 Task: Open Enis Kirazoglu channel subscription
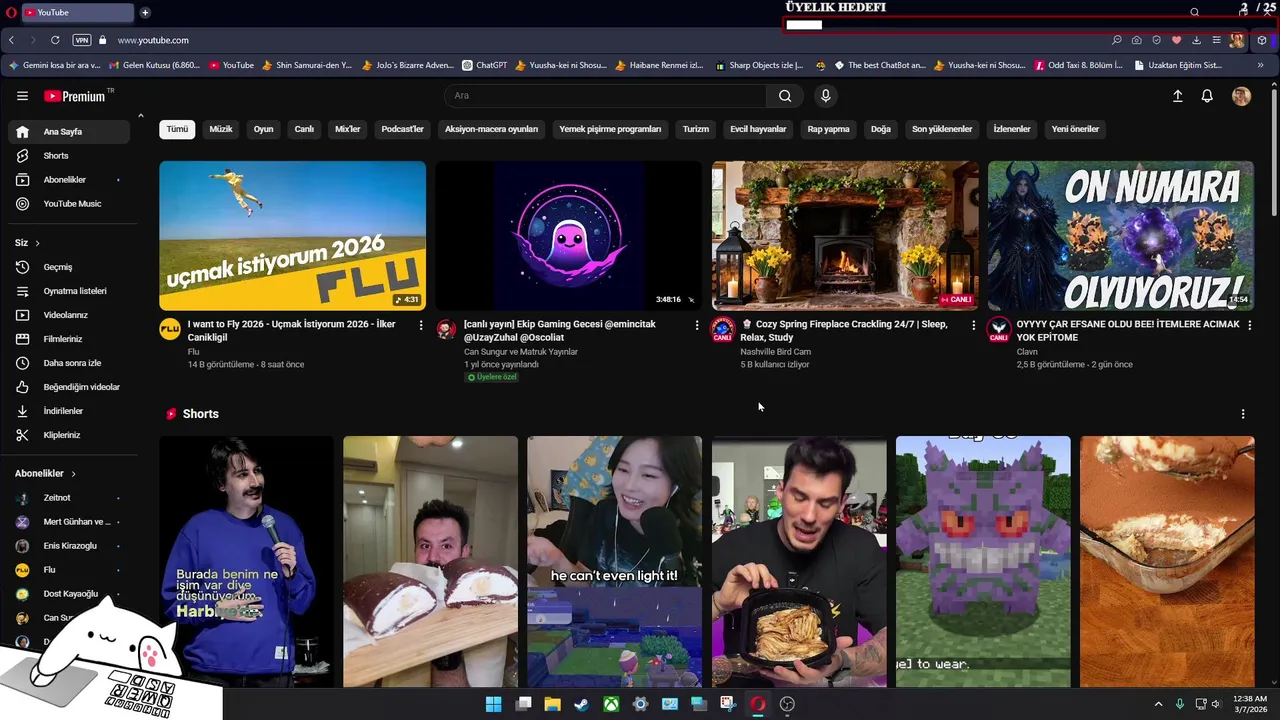tap(69, 546)
